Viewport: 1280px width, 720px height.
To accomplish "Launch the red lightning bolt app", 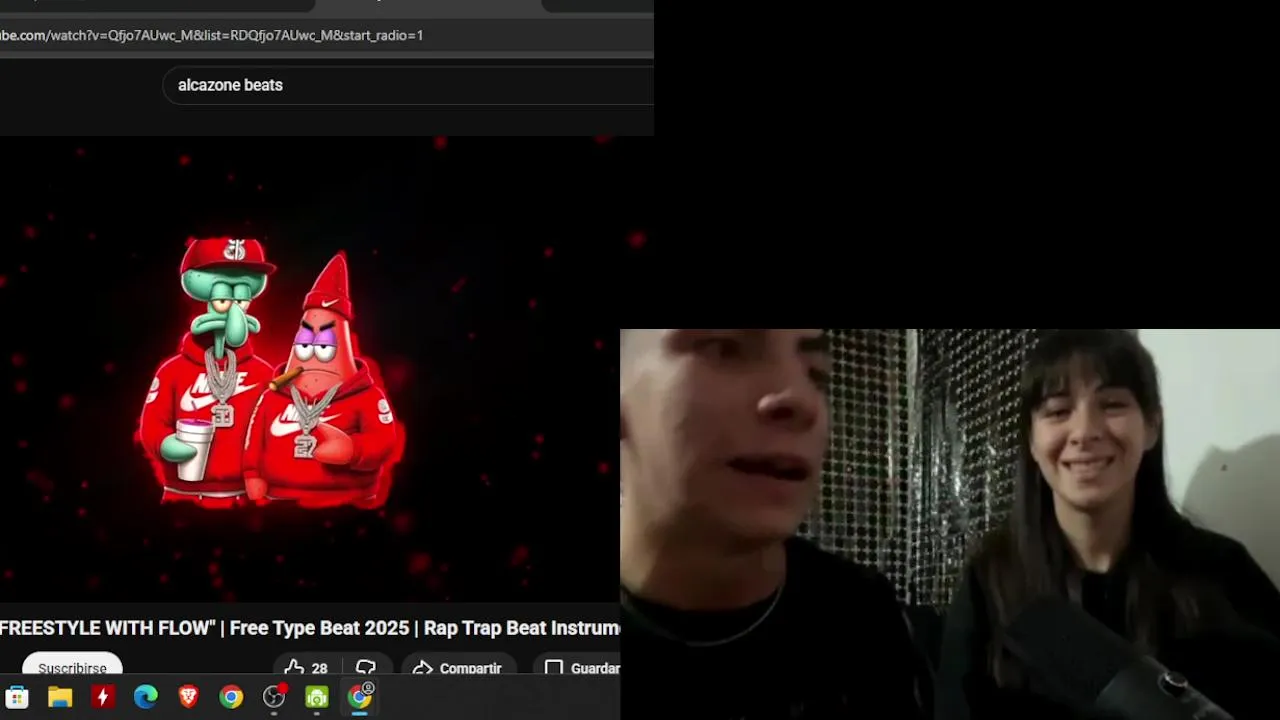I will 102,697.
